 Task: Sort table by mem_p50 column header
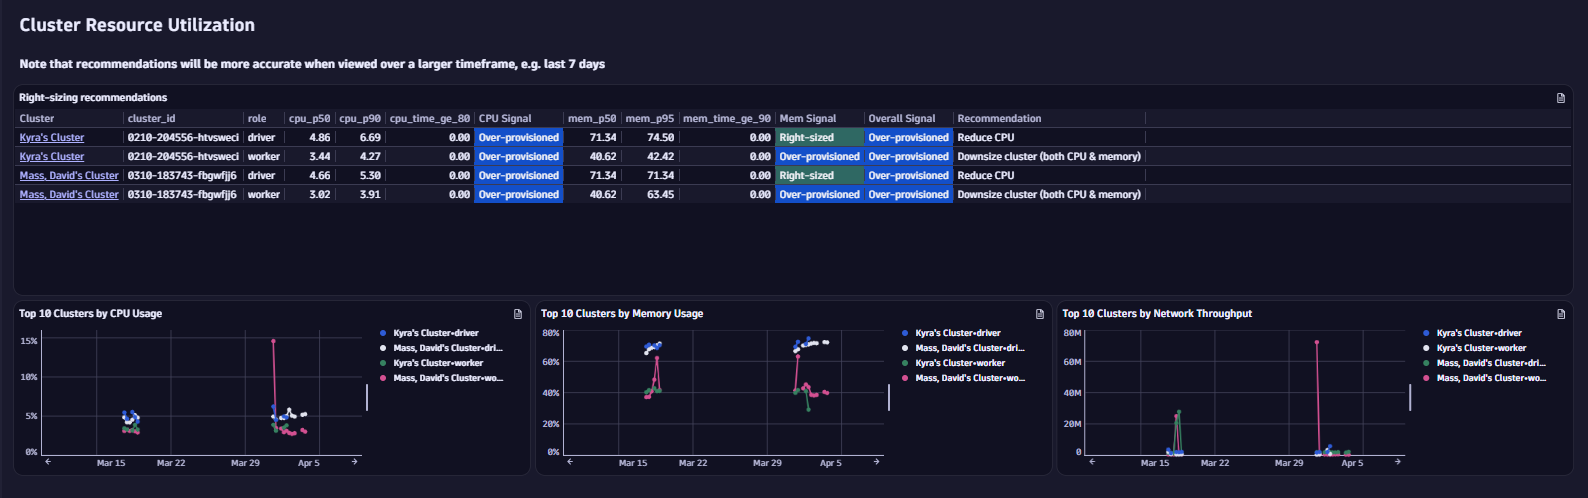click(592, 118)
